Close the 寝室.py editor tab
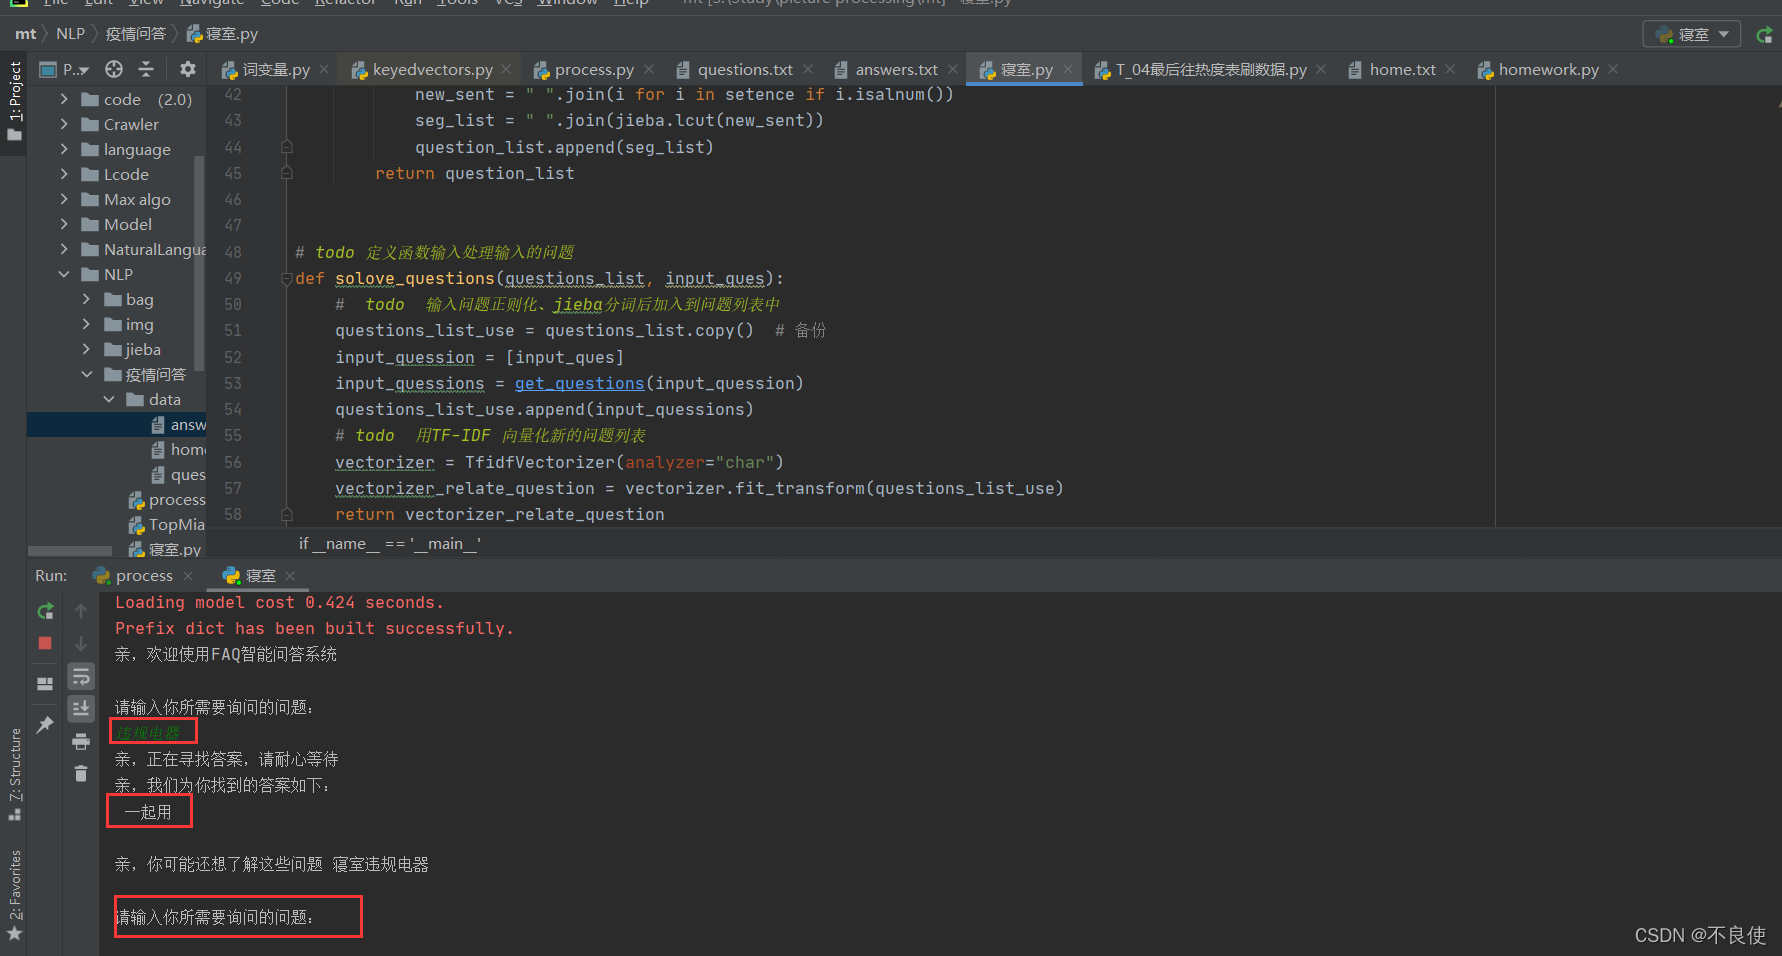Viewport: 1782px width, 956px height. 1068,69
